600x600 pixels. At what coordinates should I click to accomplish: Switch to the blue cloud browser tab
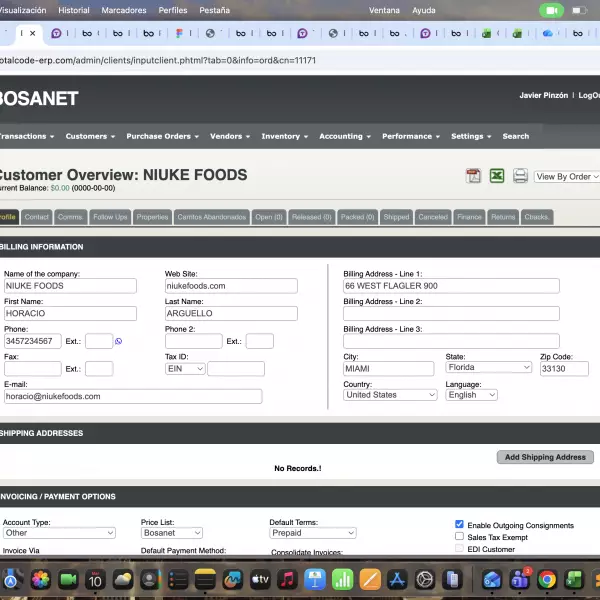click(x=548, y=33)
